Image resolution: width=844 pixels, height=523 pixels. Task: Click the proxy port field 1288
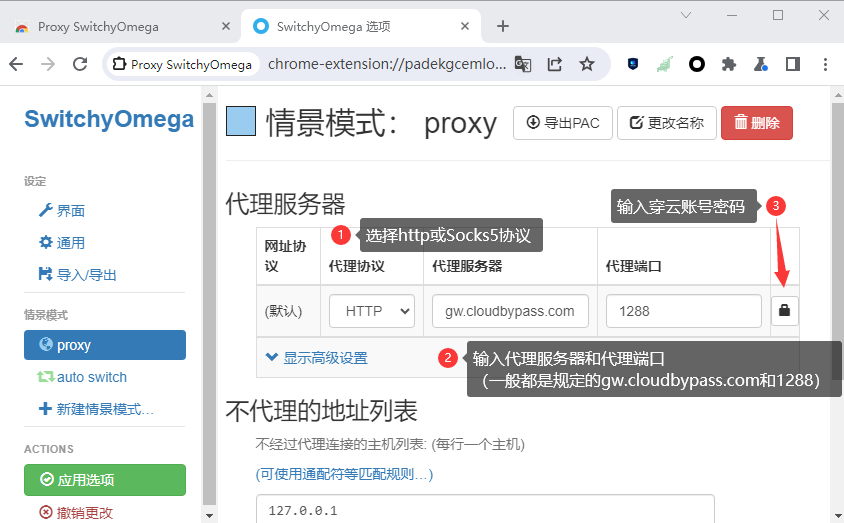684,311
